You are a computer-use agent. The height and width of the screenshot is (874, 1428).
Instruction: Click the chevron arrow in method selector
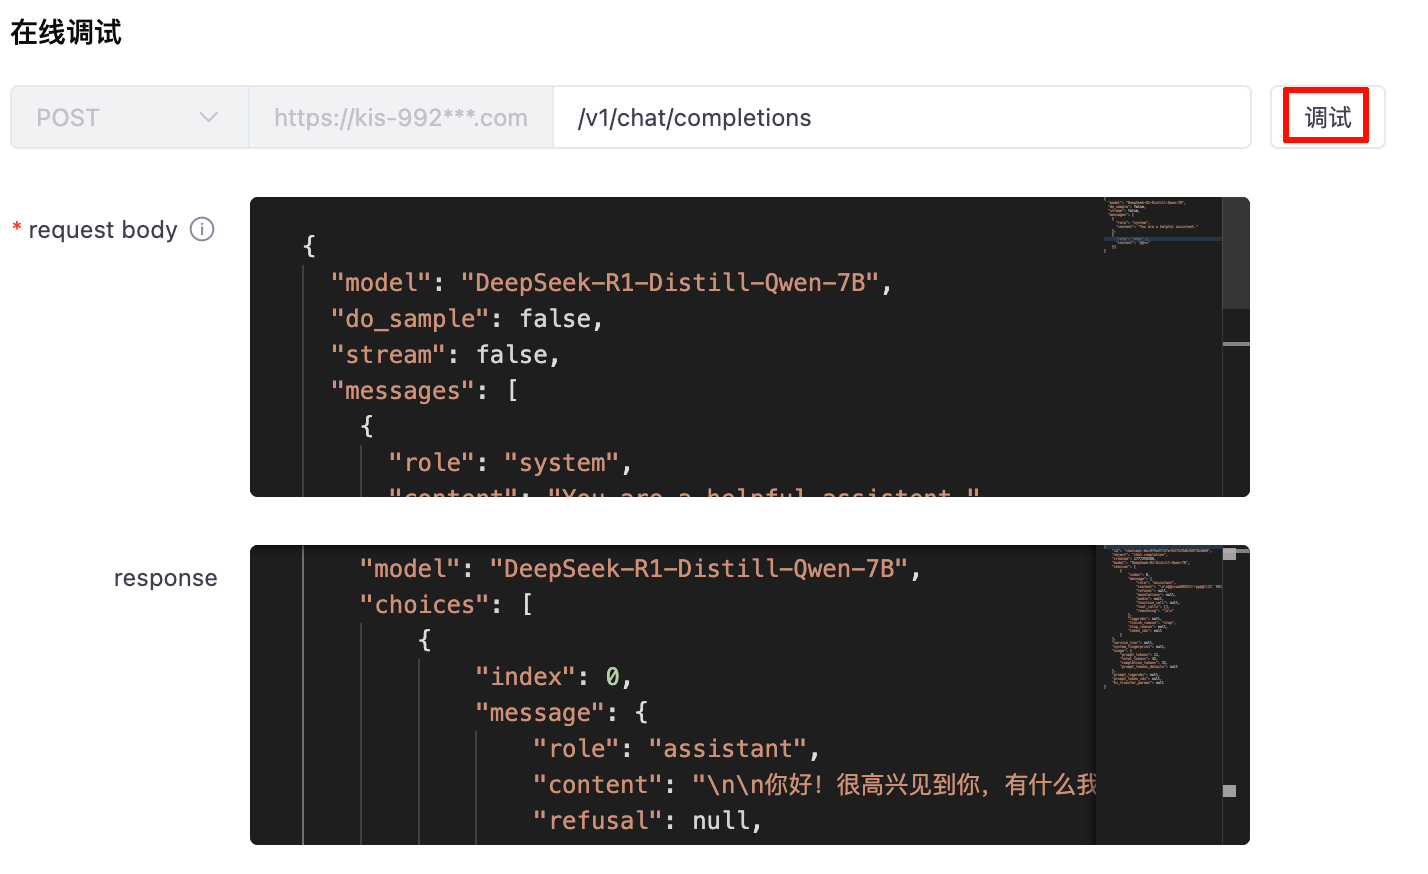tap(208, 118)
